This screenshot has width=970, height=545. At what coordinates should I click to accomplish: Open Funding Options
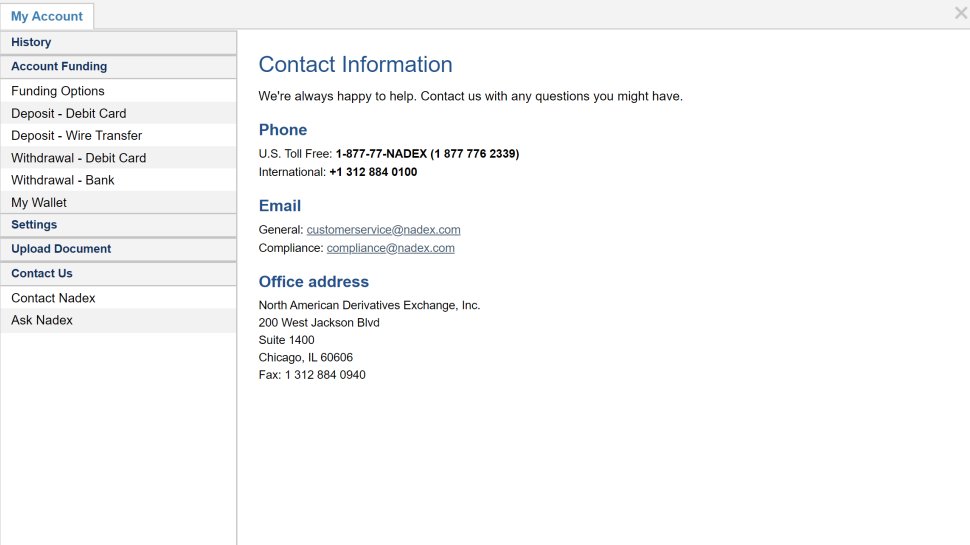118,91
